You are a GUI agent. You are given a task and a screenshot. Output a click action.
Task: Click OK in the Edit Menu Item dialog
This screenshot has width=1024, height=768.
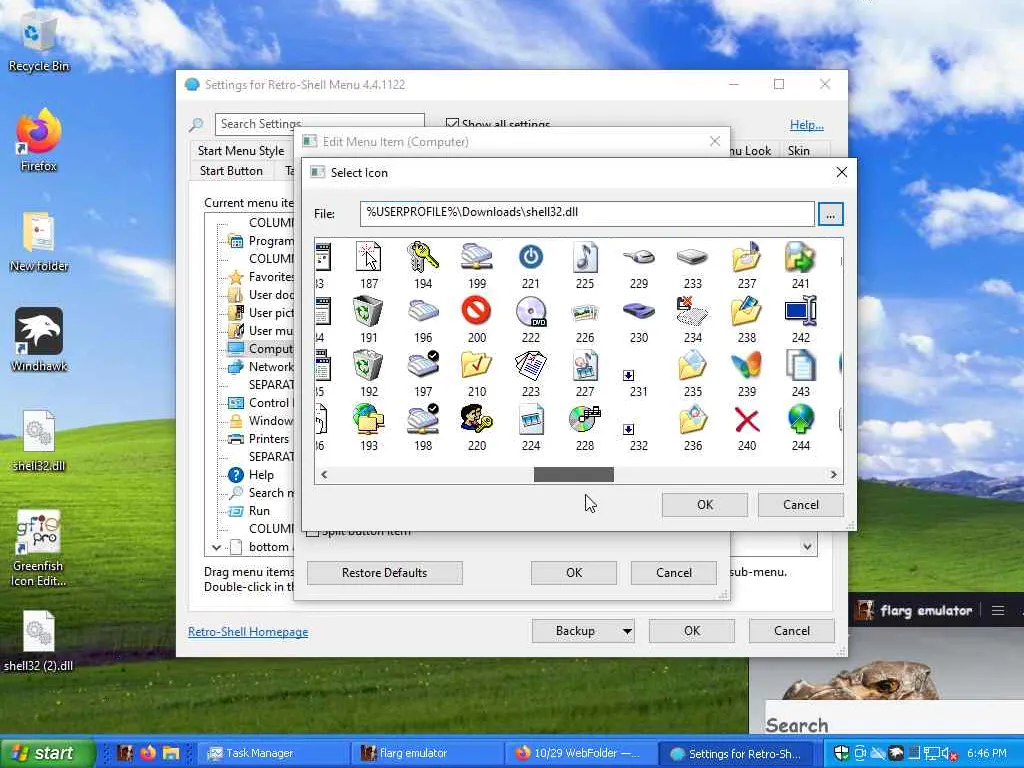(x=573, y=573)
